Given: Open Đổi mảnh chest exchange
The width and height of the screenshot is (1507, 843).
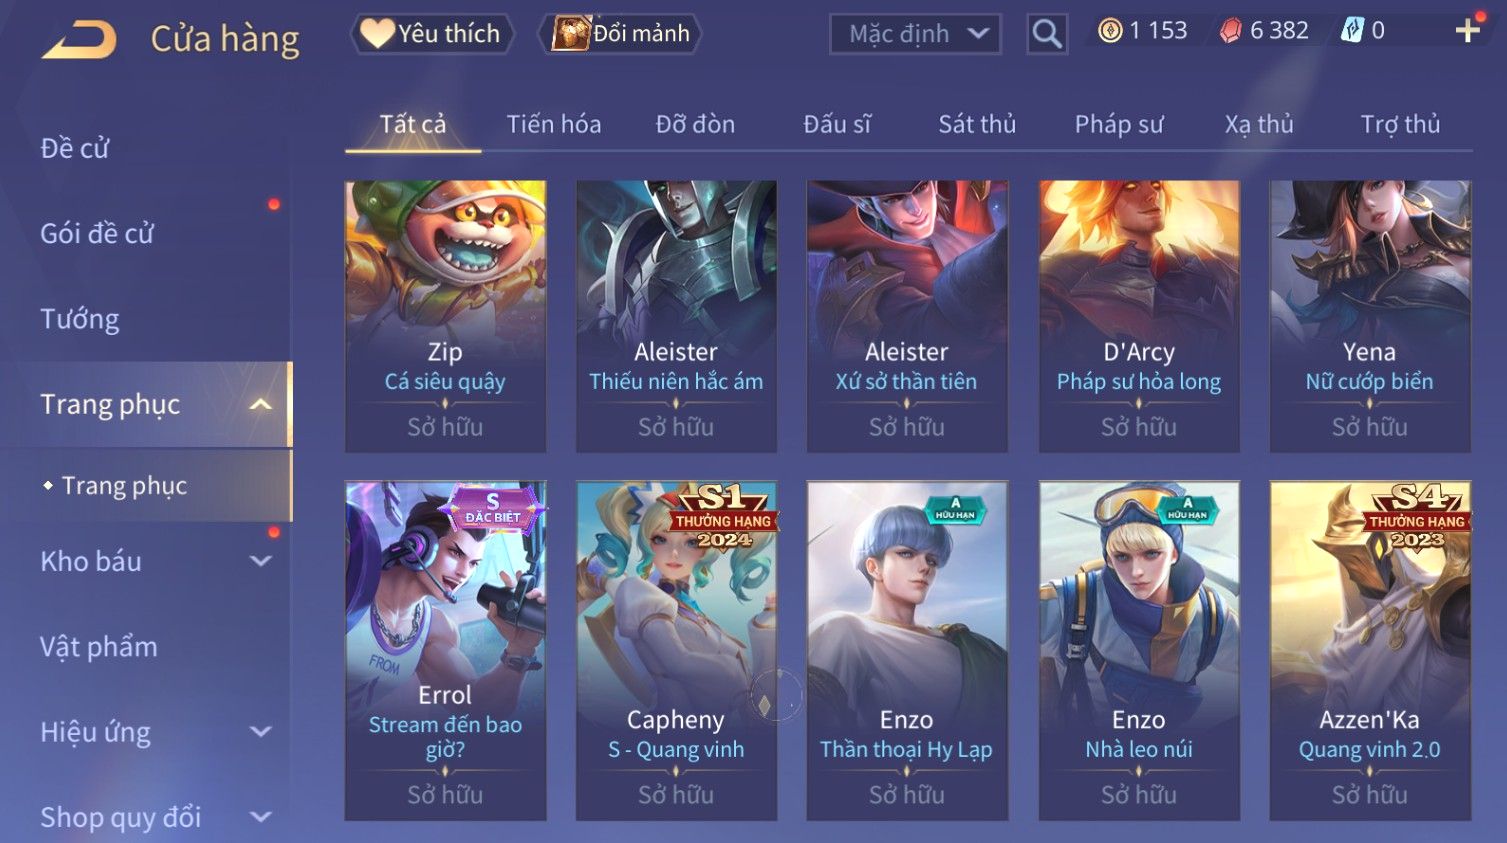Looking at the screenshot, I should 621,34.
